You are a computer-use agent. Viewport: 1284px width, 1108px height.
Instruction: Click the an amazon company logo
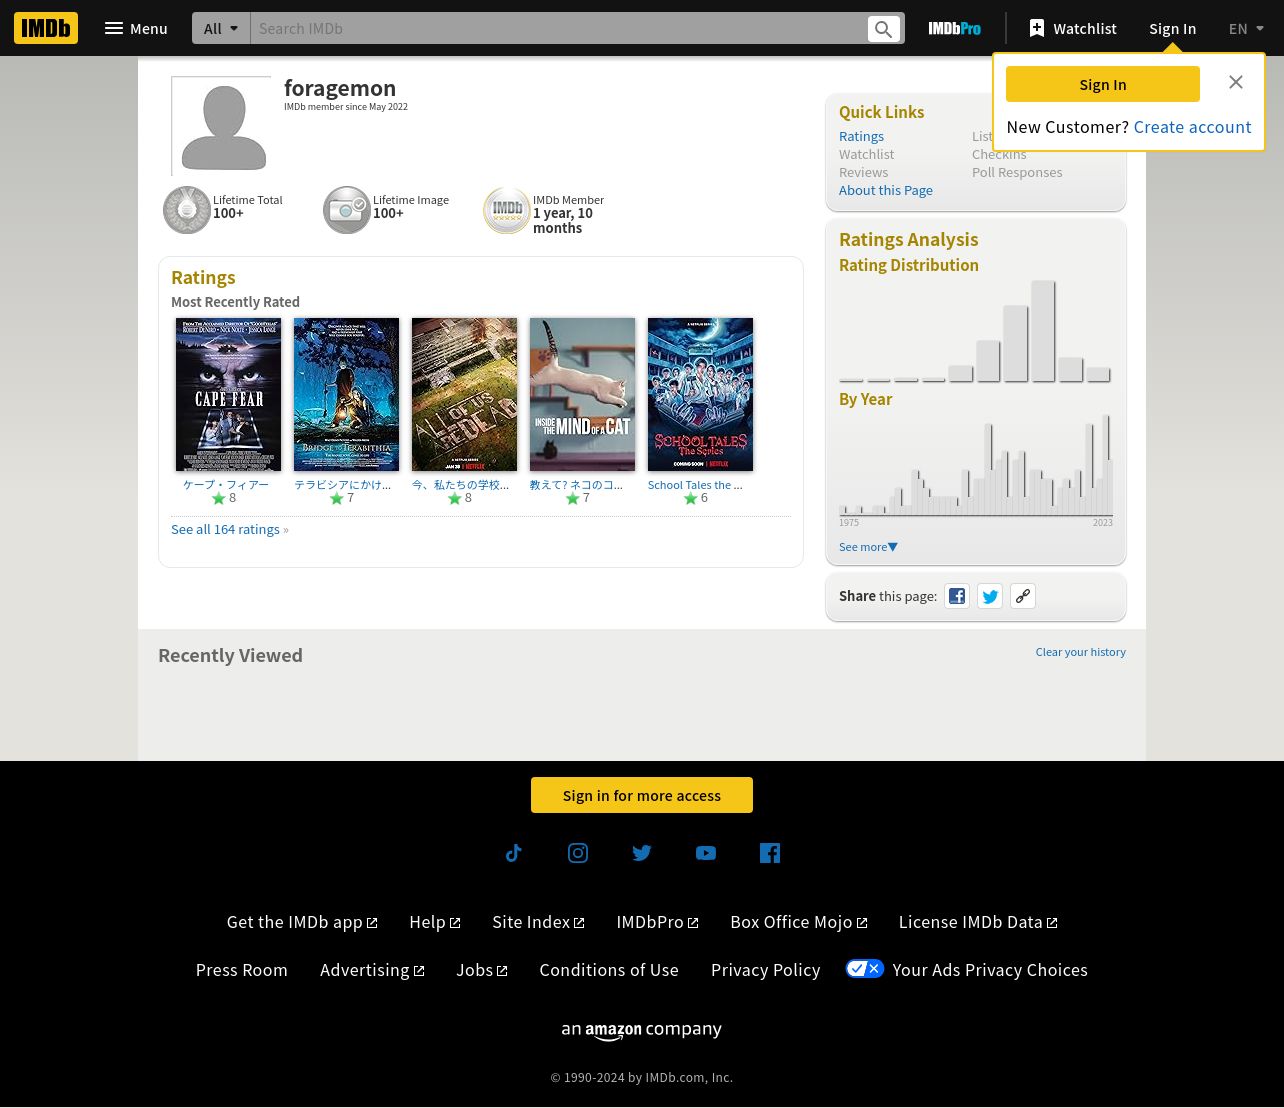(x=642, y=1030)
